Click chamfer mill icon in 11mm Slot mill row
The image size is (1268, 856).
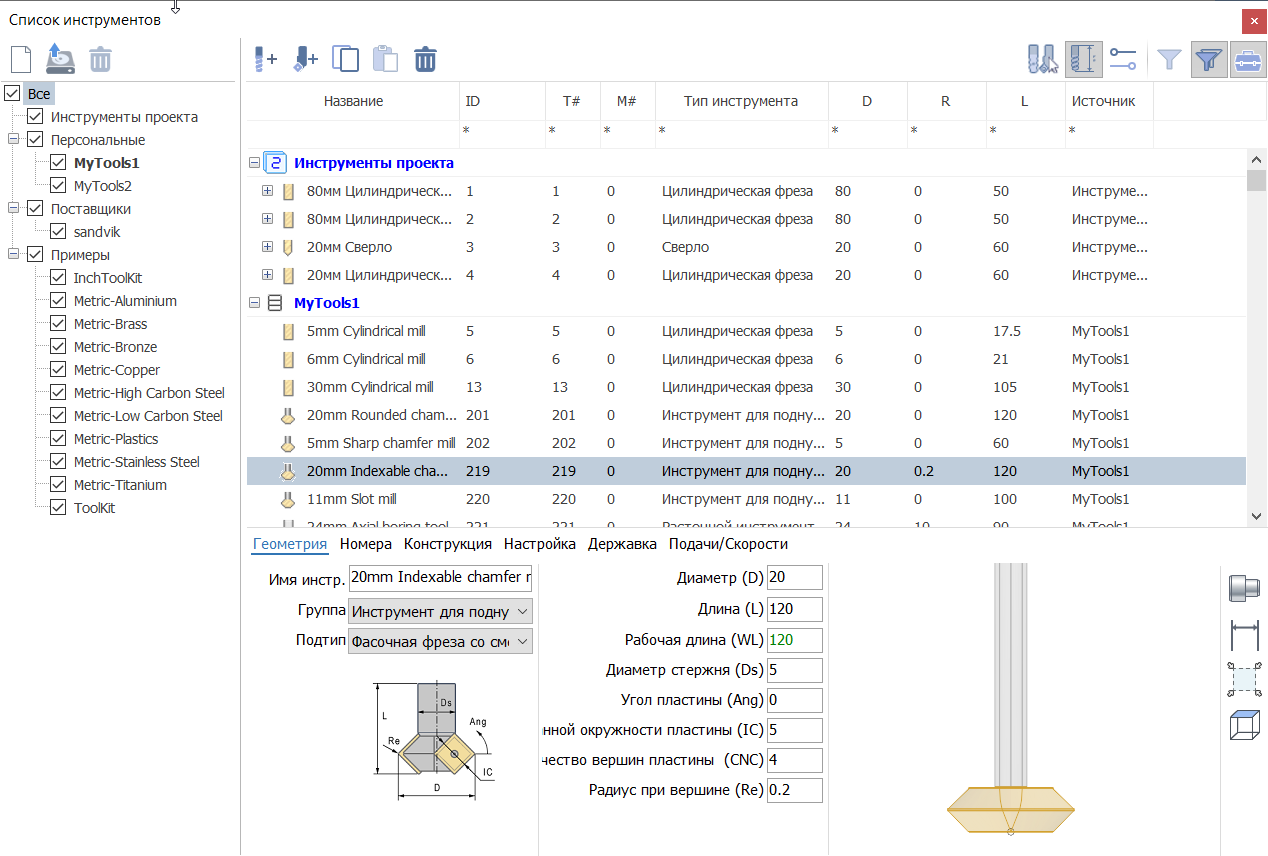click(287, 499)
